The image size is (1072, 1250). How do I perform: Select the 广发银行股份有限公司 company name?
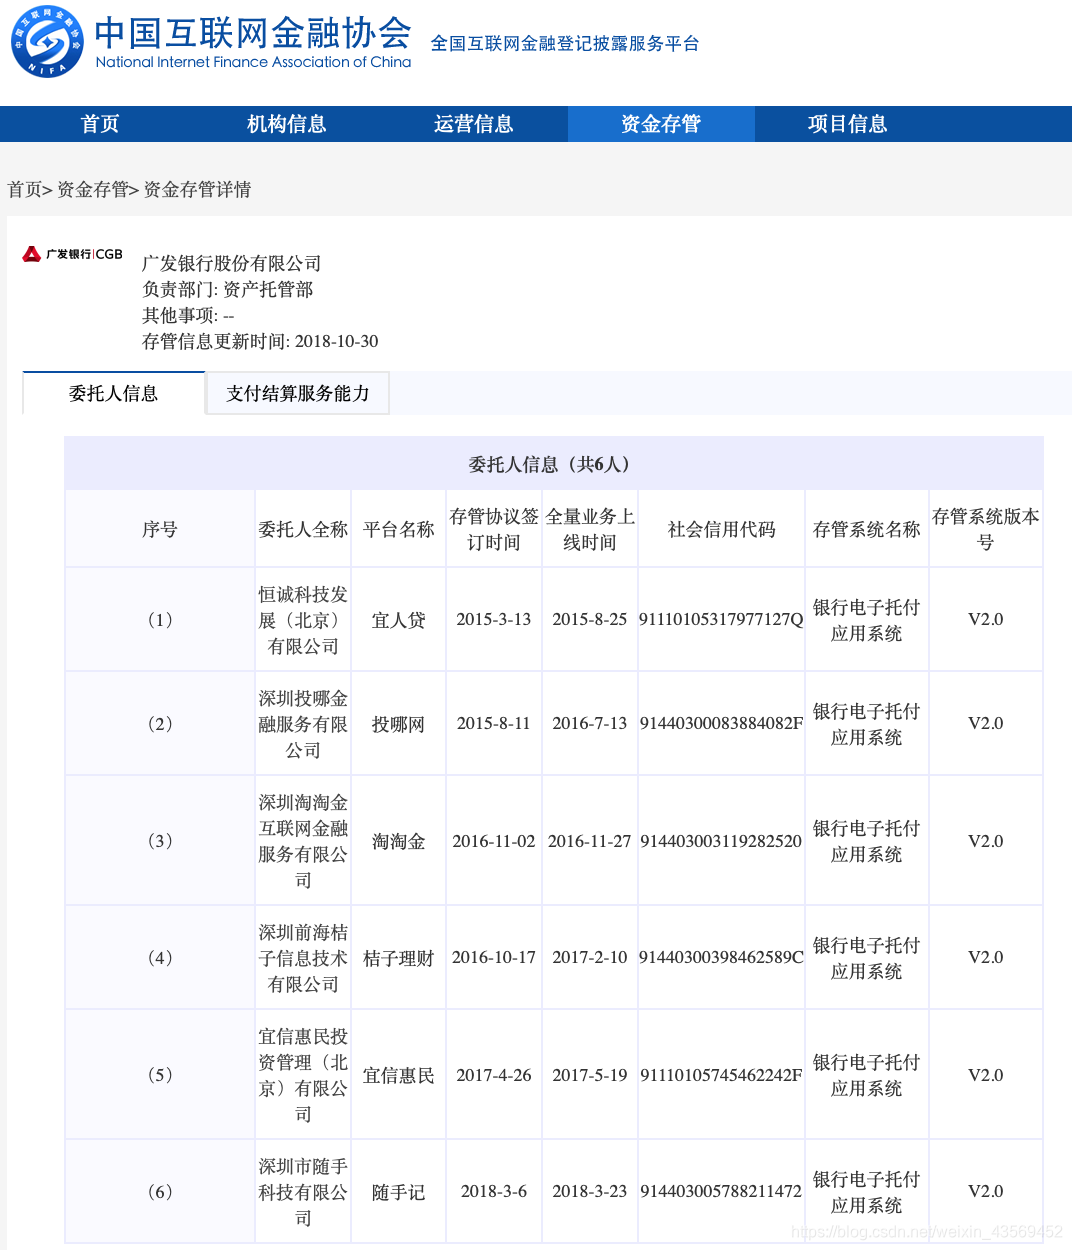232,263
